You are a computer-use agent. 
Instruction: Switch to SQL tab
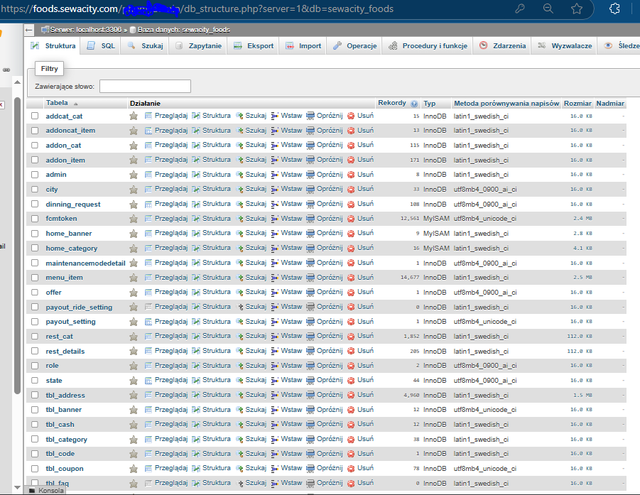(101, 46)
